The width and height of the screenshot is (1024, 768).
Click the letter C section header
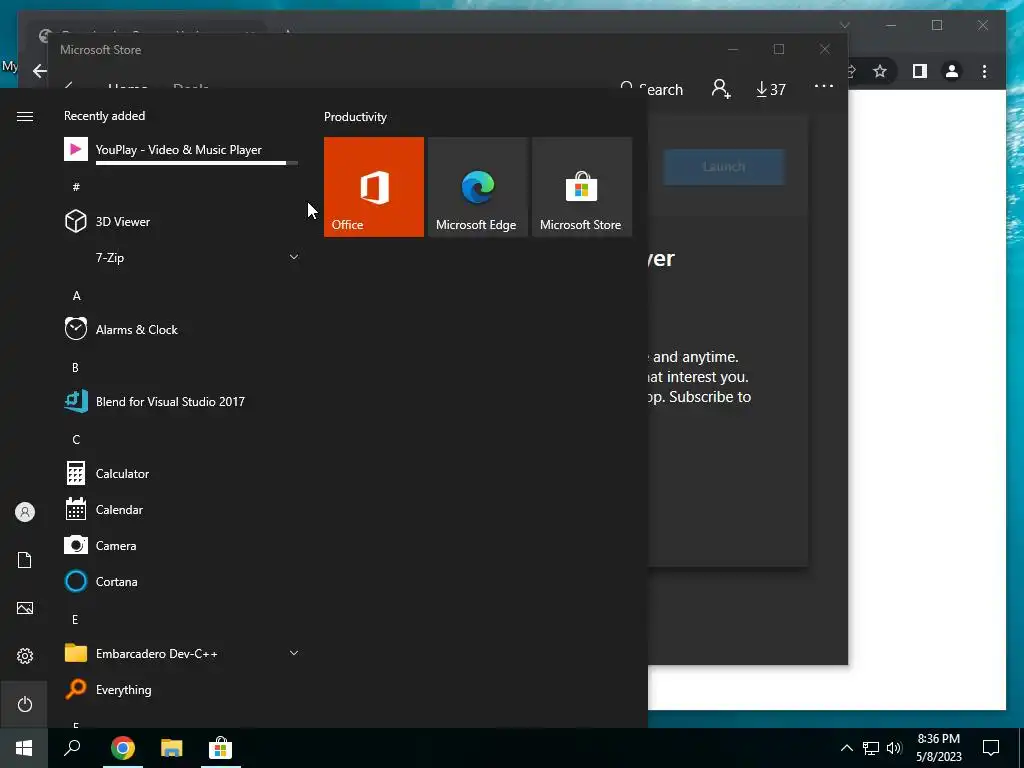click(x=76, y=440)
